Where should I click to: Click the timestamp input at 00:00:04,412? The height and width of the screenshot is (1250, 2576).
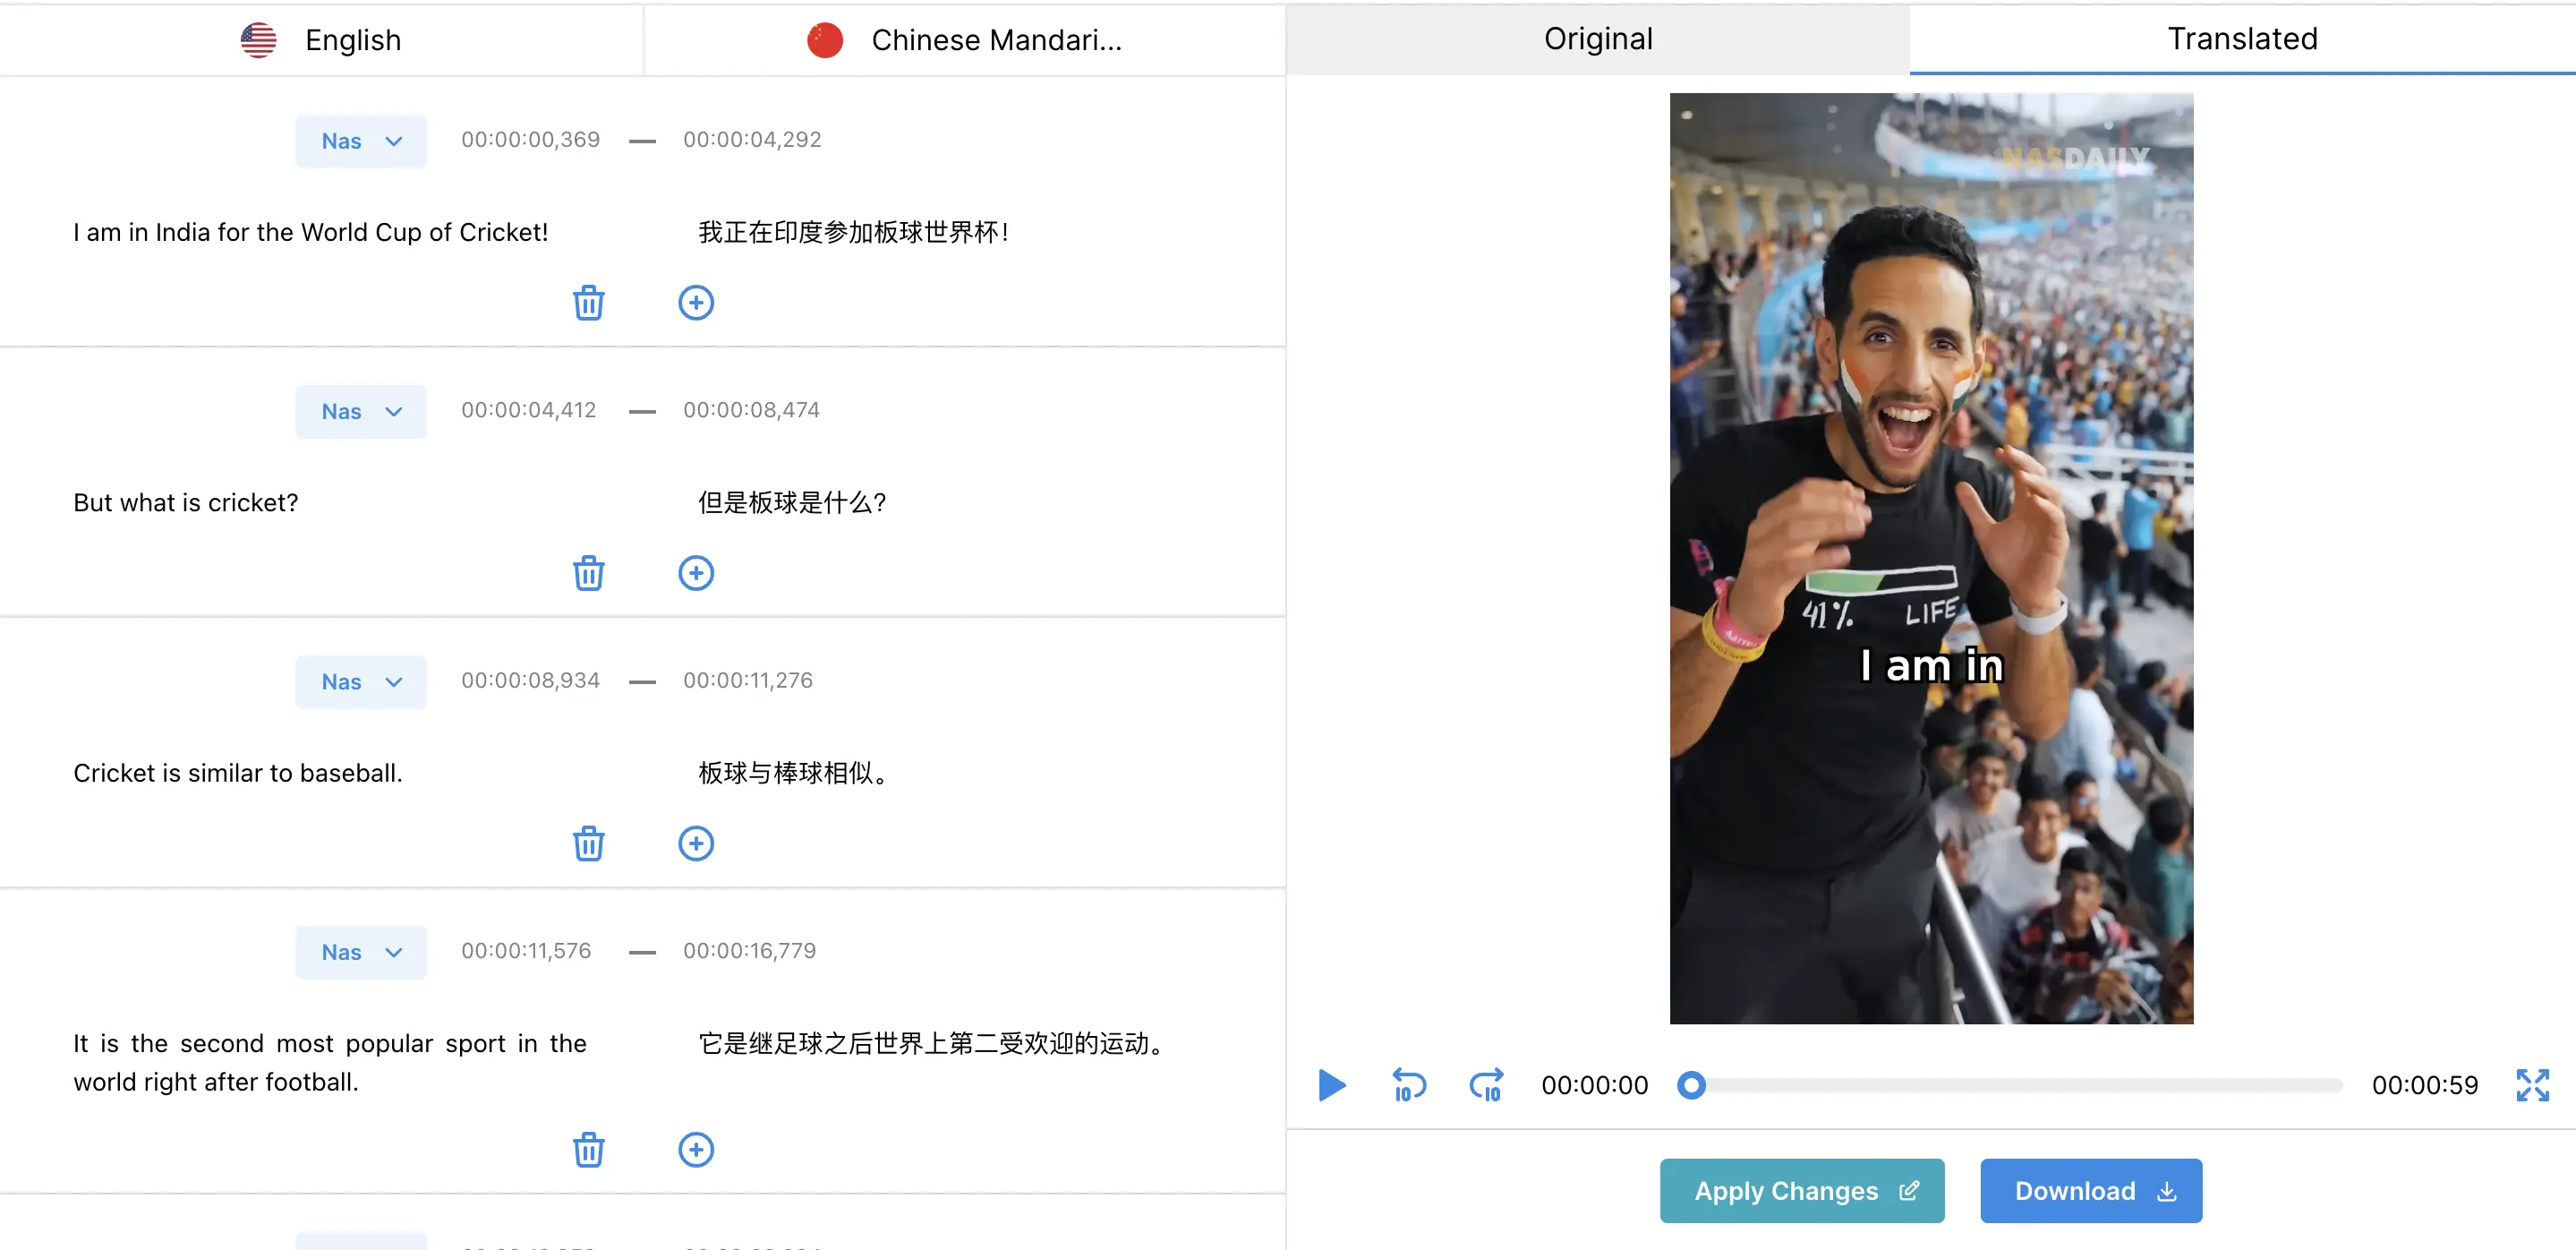click(x=529, y=409)
